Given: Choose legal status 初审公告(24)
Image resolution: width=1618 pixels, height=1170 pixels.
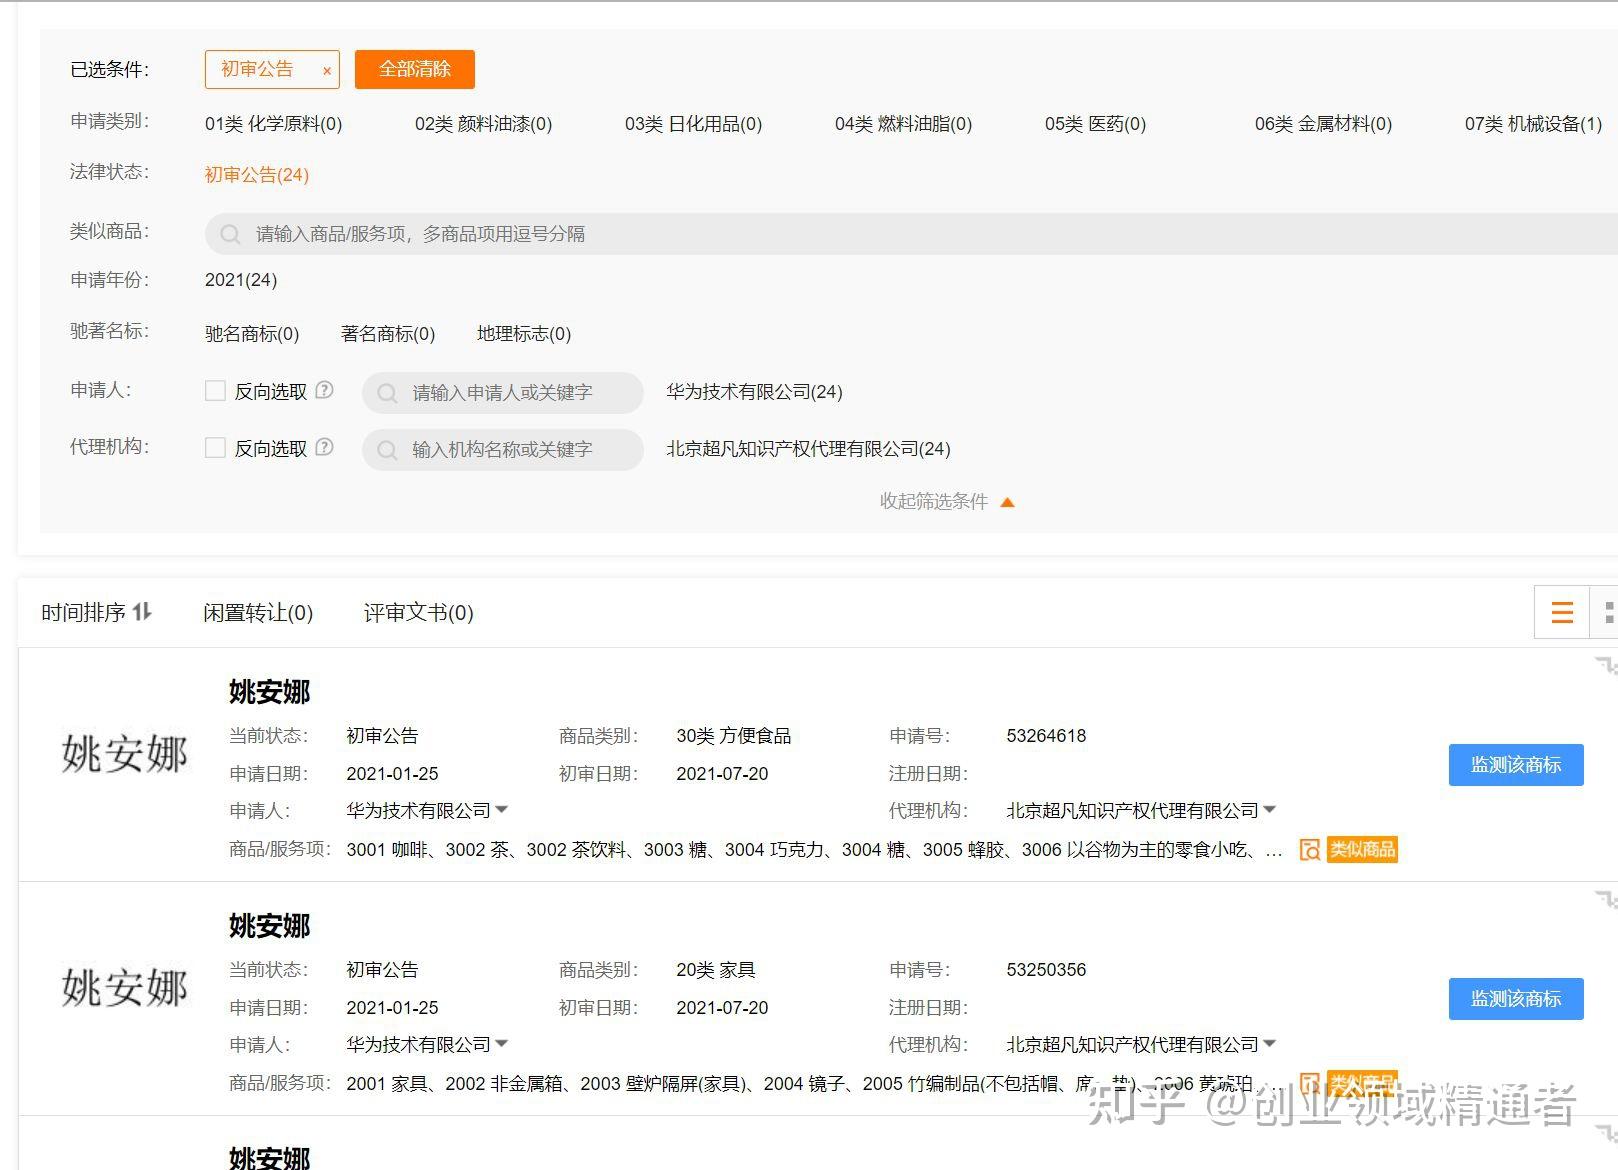Looking at the screenshot, I should click(x=257, y=175).
